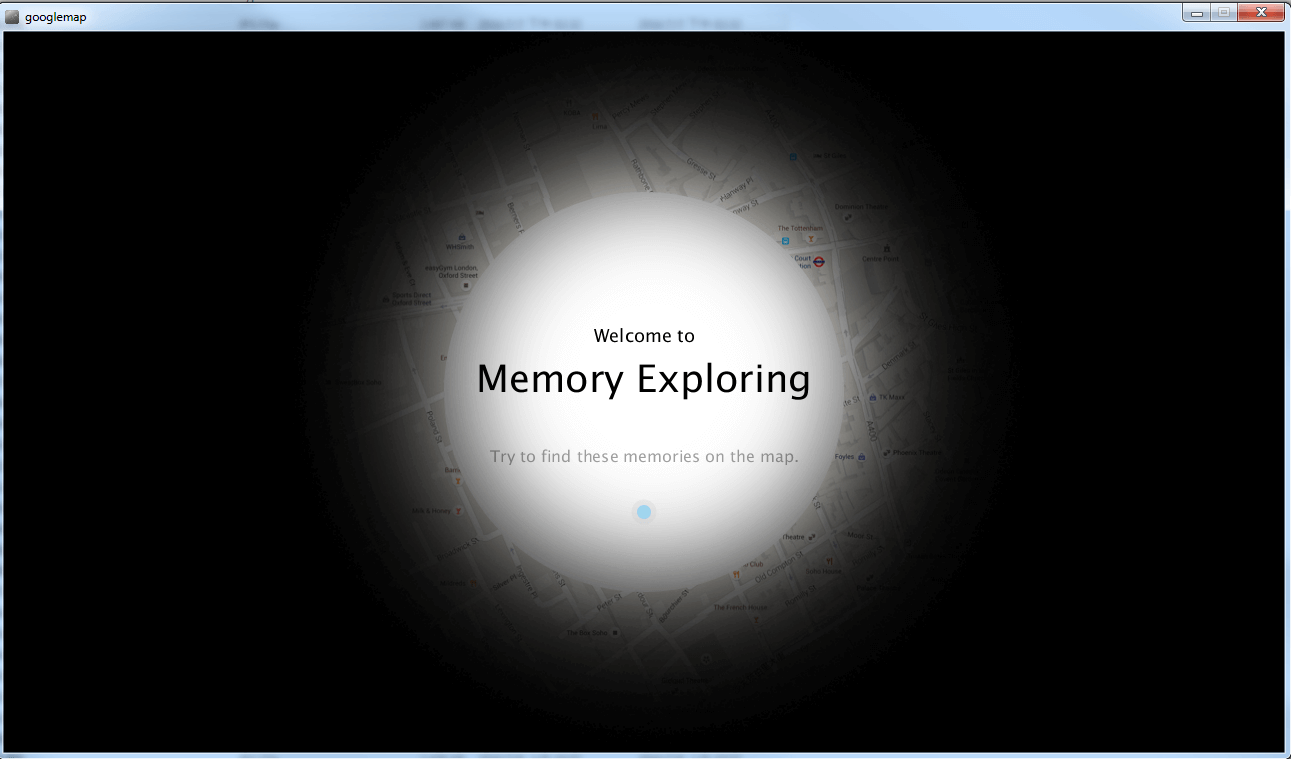This screenshot has width=1291, height=759.
Task: Click the Memory Exploring heading
Action: coord(644,380)
